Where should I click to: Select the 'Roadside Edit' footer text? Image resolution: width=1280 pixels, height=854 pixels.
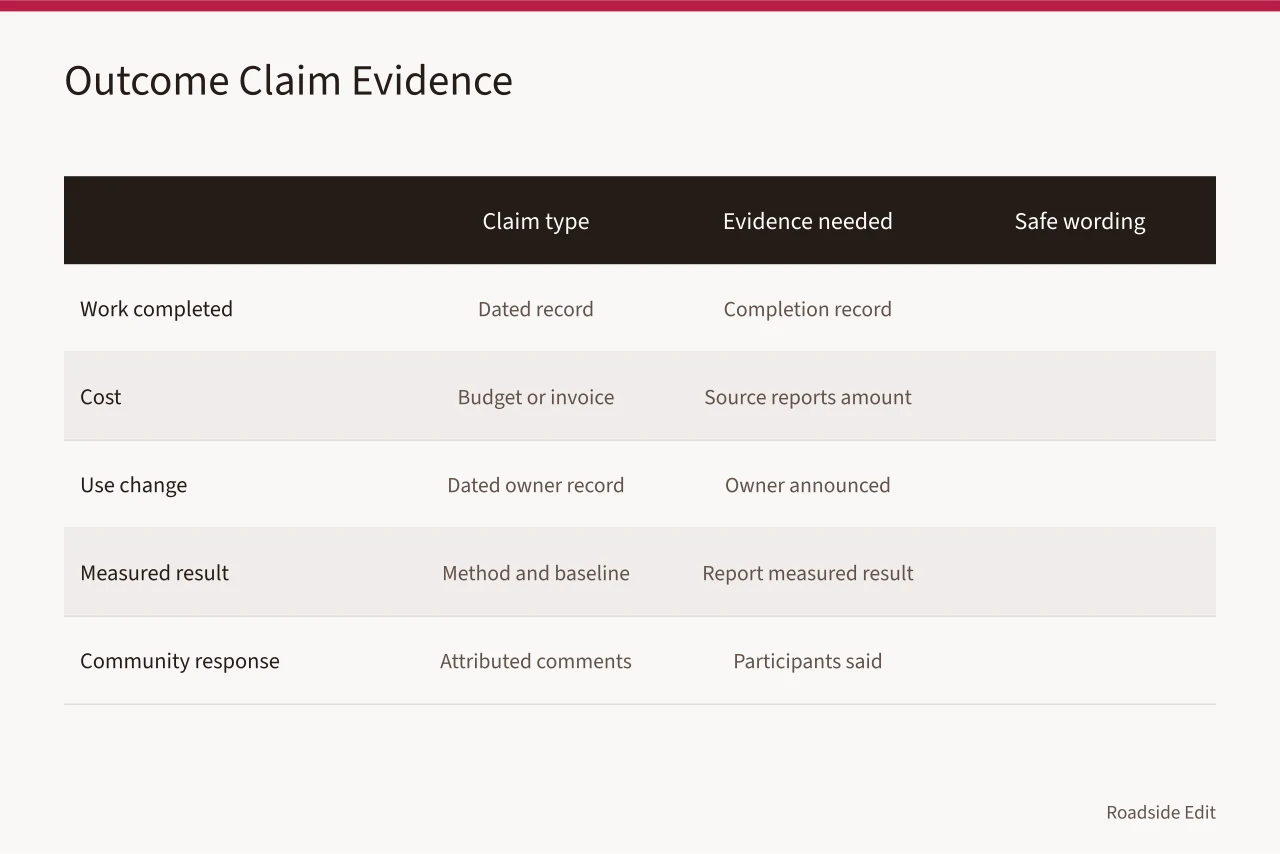[1161, 812]
